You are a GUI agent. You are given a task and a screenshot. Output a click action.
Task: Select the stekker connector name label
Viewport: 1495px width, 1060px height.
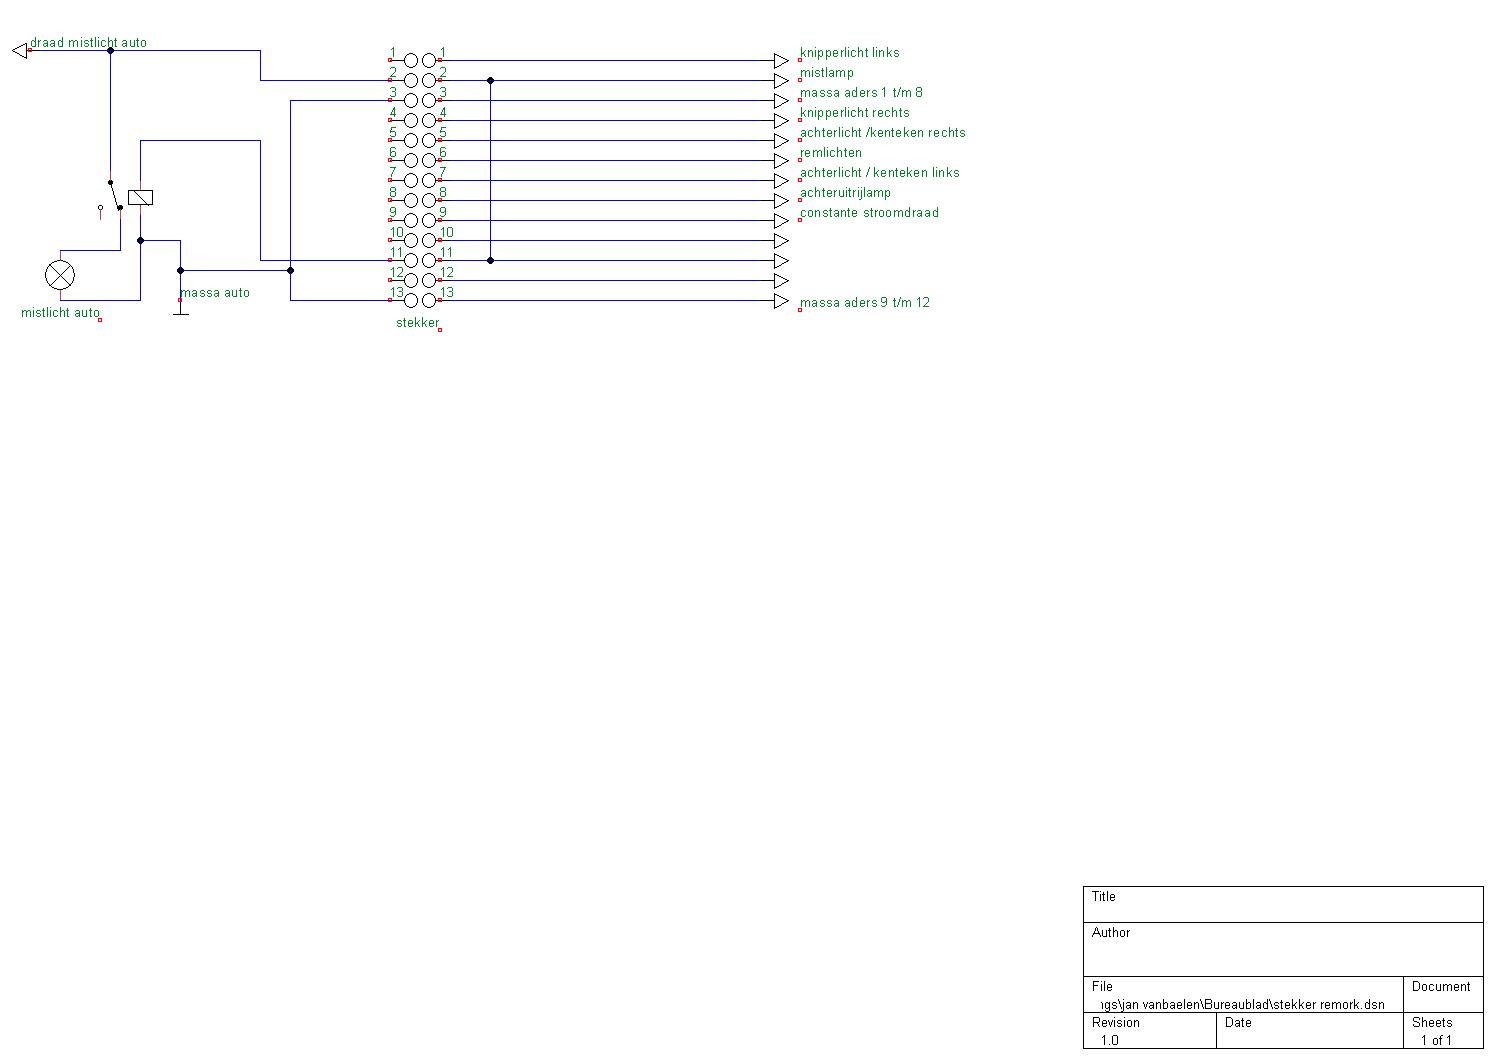click(x=417, y=323)
